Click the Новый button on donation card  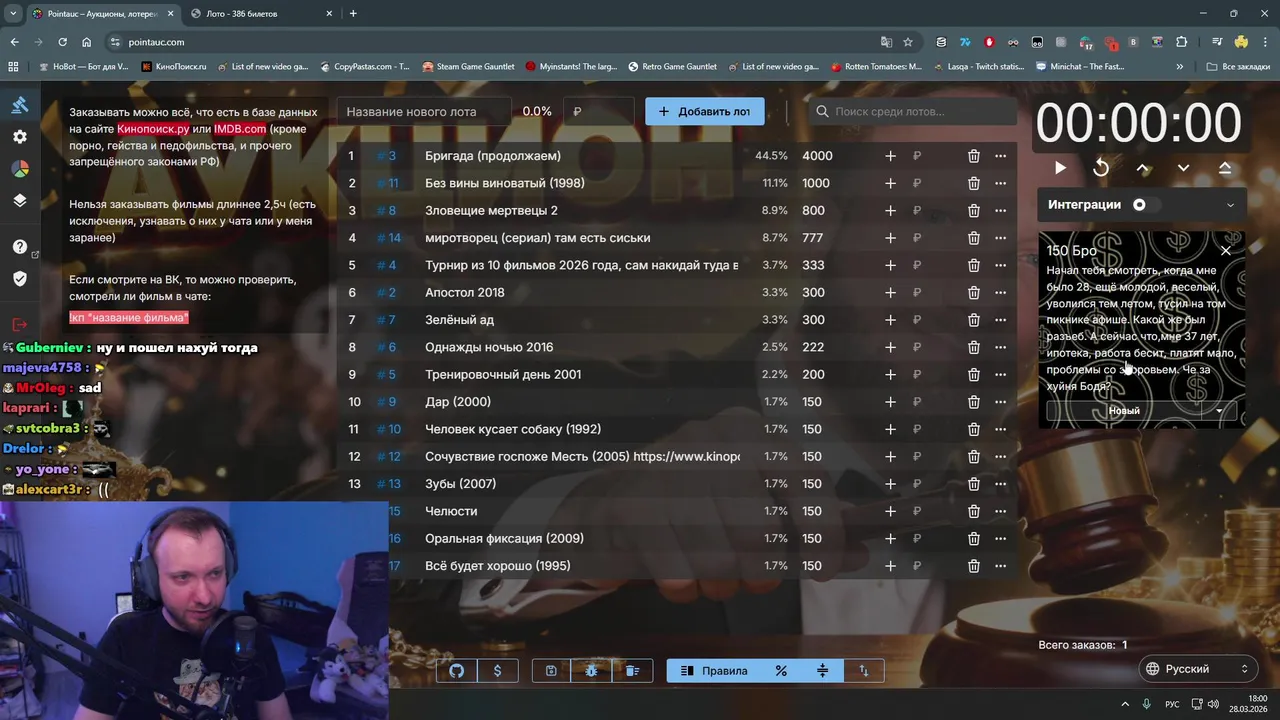click(1124, 410)
